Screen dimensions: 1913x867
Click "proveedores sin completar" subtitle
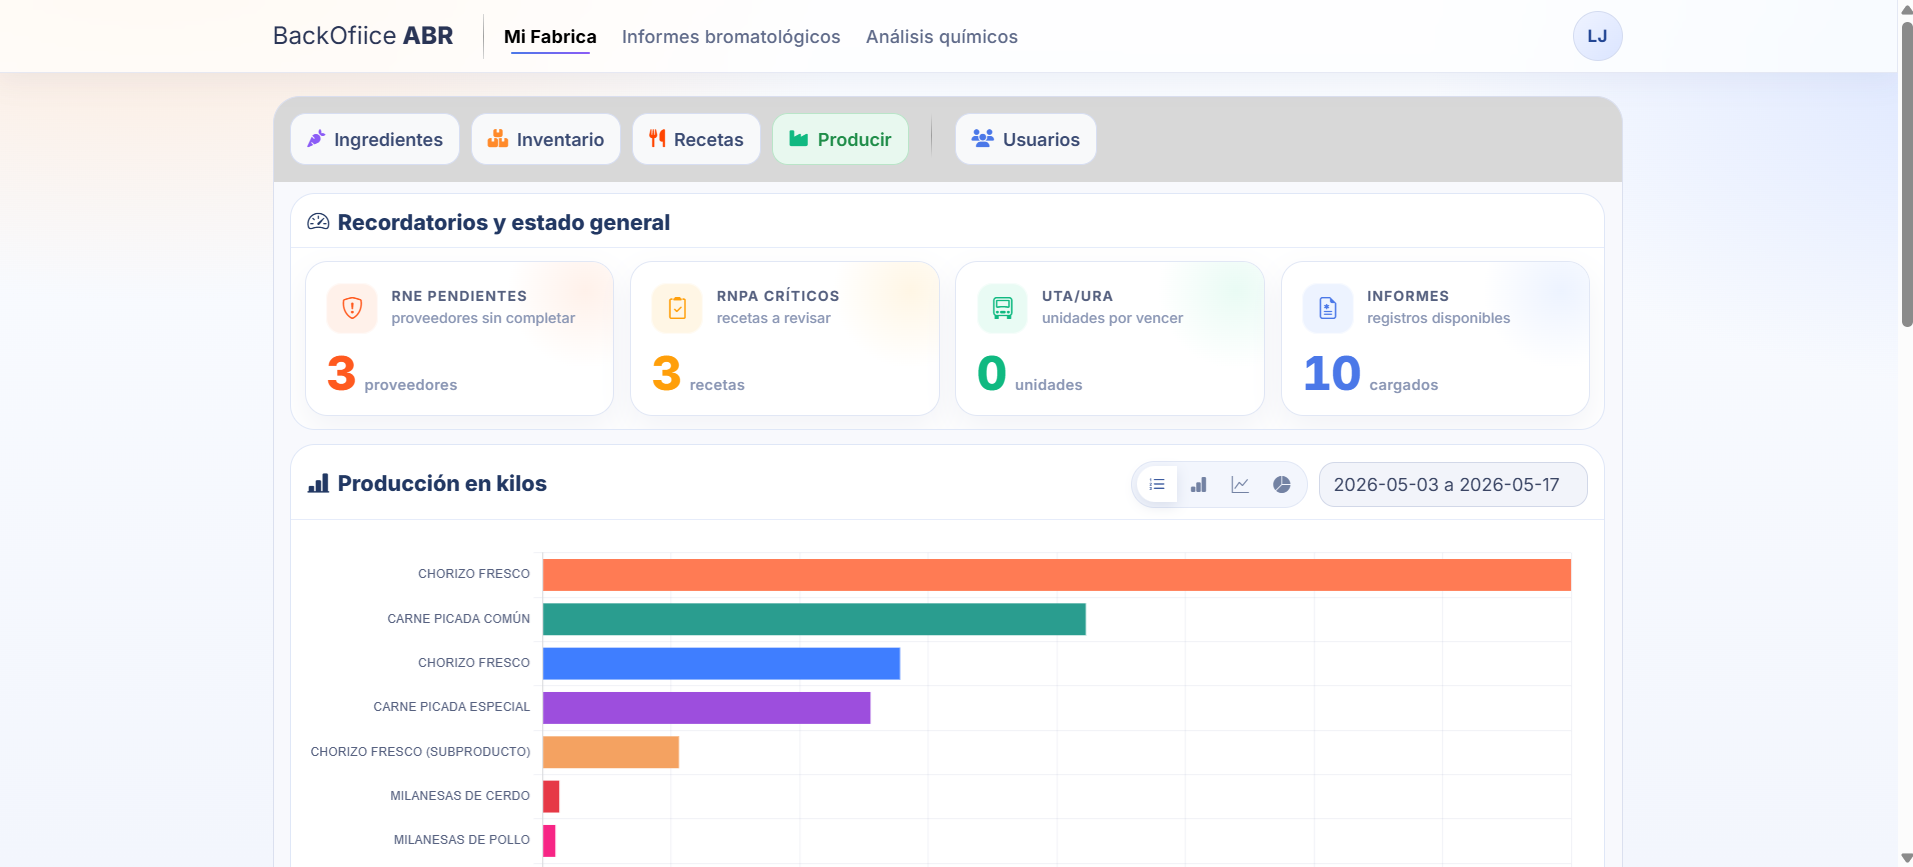pyautogui.click(x=483, y=318)
